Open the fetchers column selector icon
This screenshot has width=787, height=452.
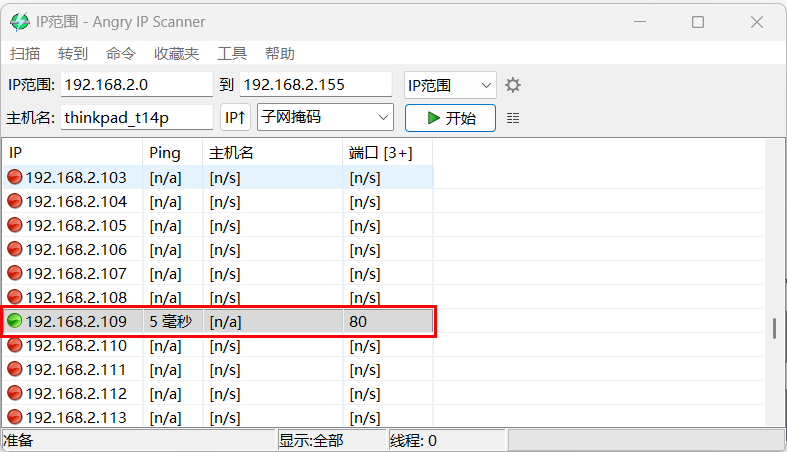[x=513, y=118]
